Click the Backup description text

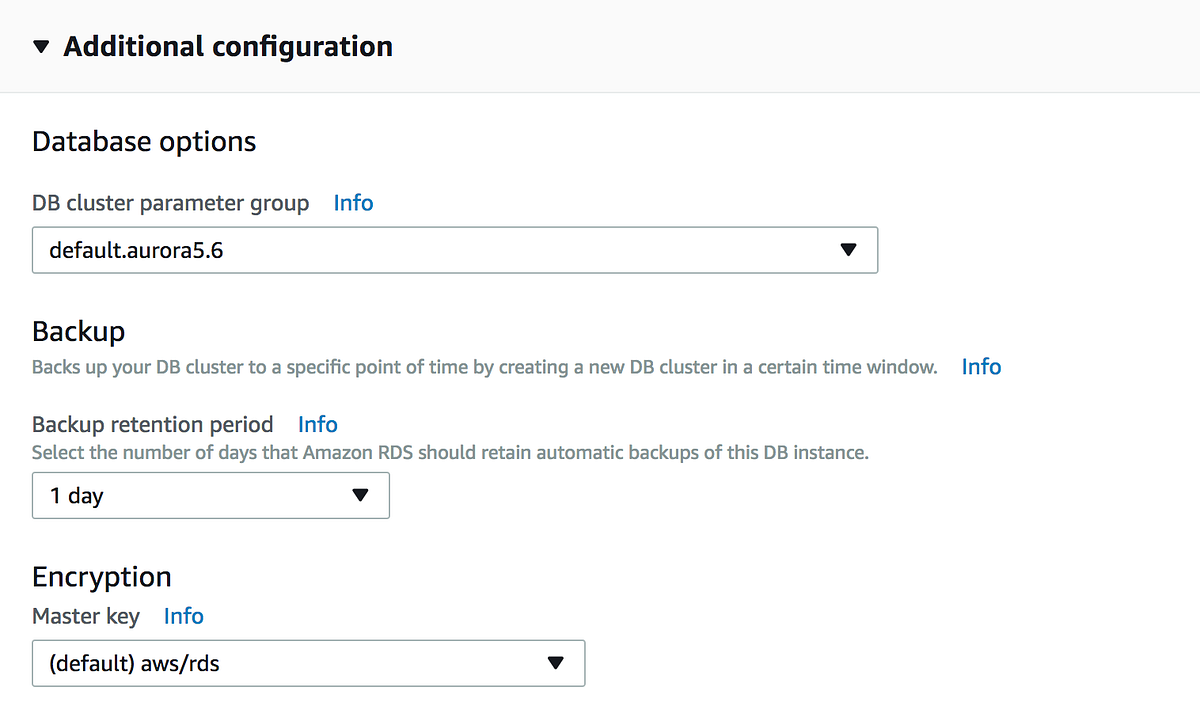coord(484,367)
